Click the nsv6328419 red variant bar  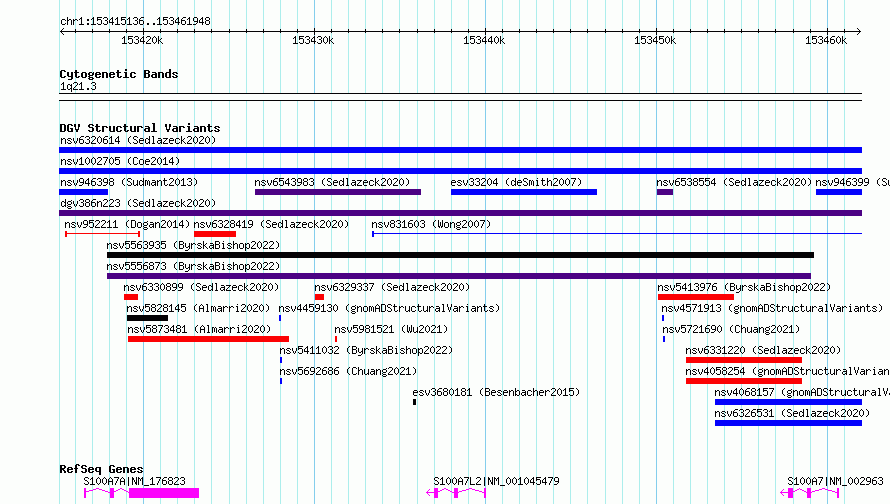pyautogui.click(x=215, y=234)
